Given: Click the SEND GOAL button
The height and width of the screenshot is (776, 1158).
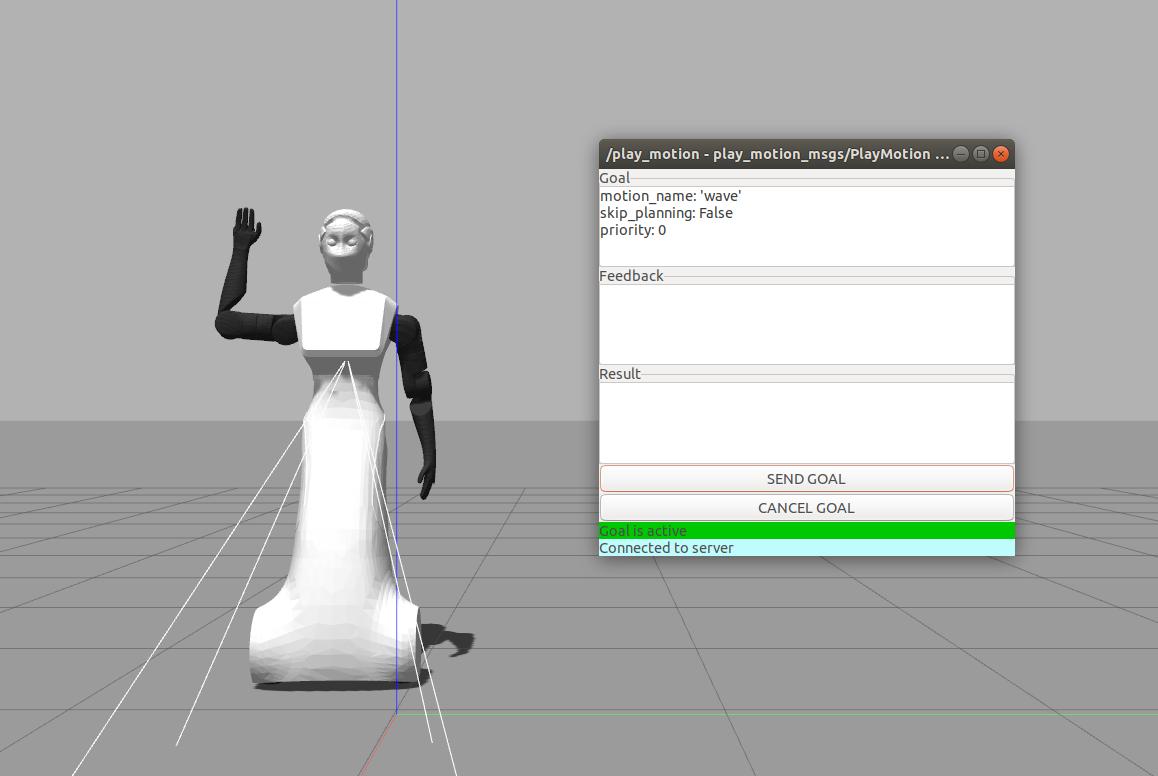Looking at the screenshot, I should tap(806, 479).
